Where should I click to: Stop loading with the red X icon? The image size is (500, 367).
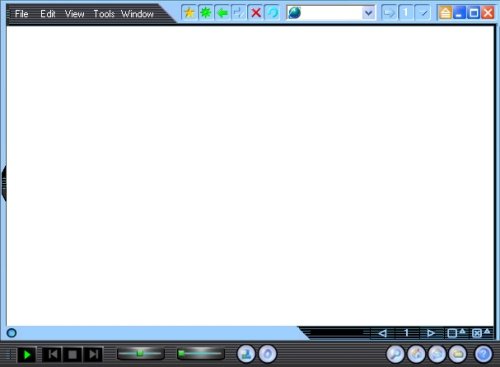pos(256,13)
